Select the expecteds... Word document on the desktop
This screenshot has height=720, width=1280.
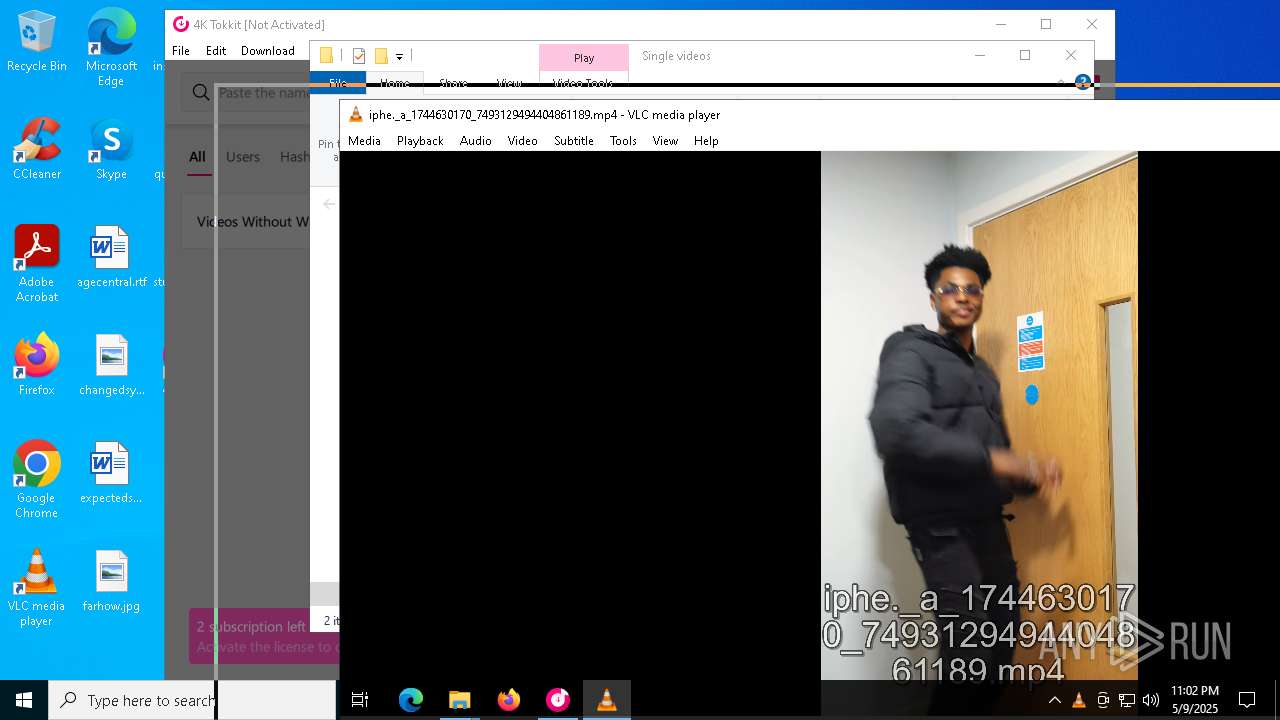111,474
